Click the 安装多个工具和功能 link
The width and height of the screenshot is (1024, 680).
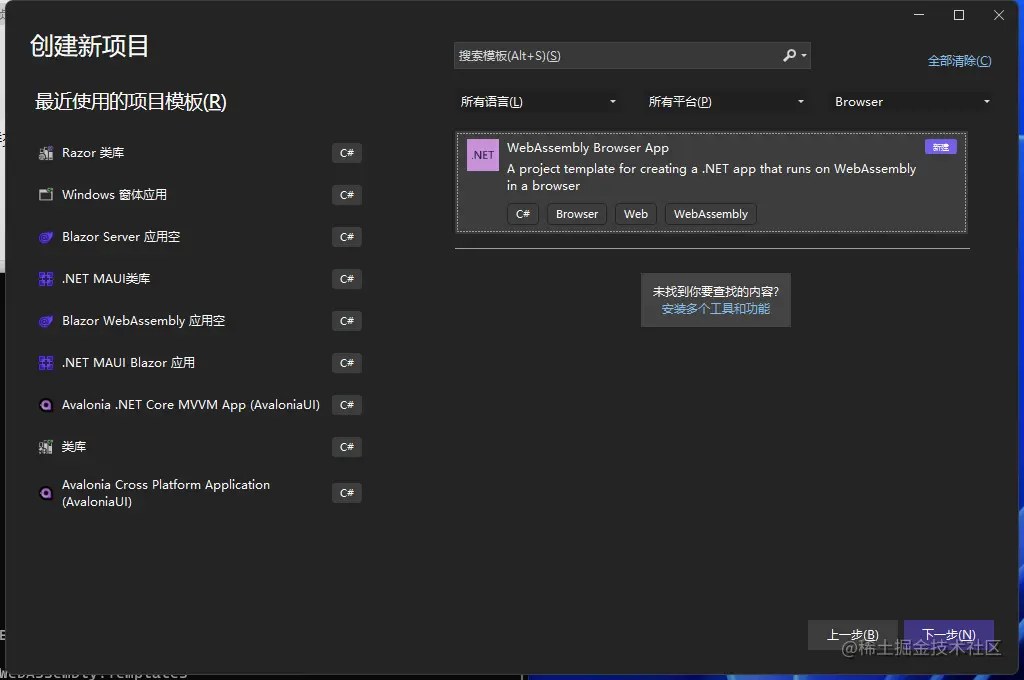(716, 309)
